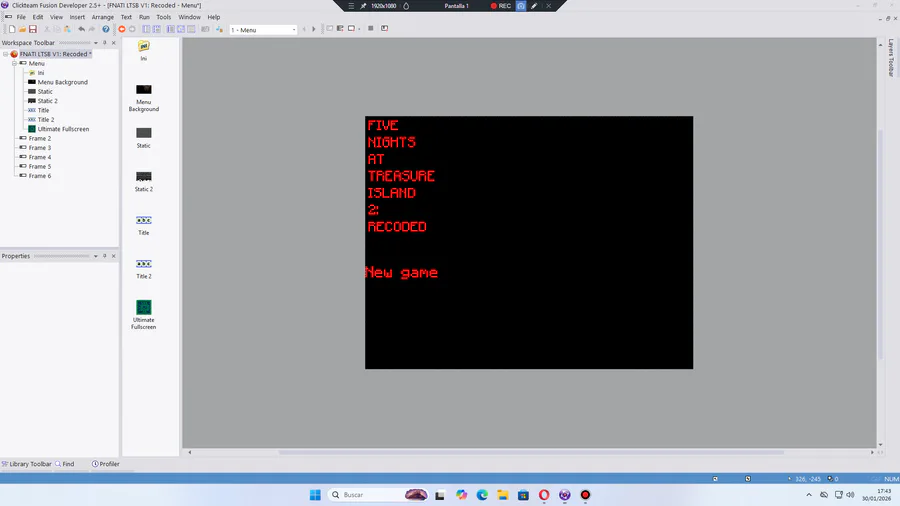
Task: Open the frame selector combo box '1 - Menu'
Action: (x=263, y=30)
